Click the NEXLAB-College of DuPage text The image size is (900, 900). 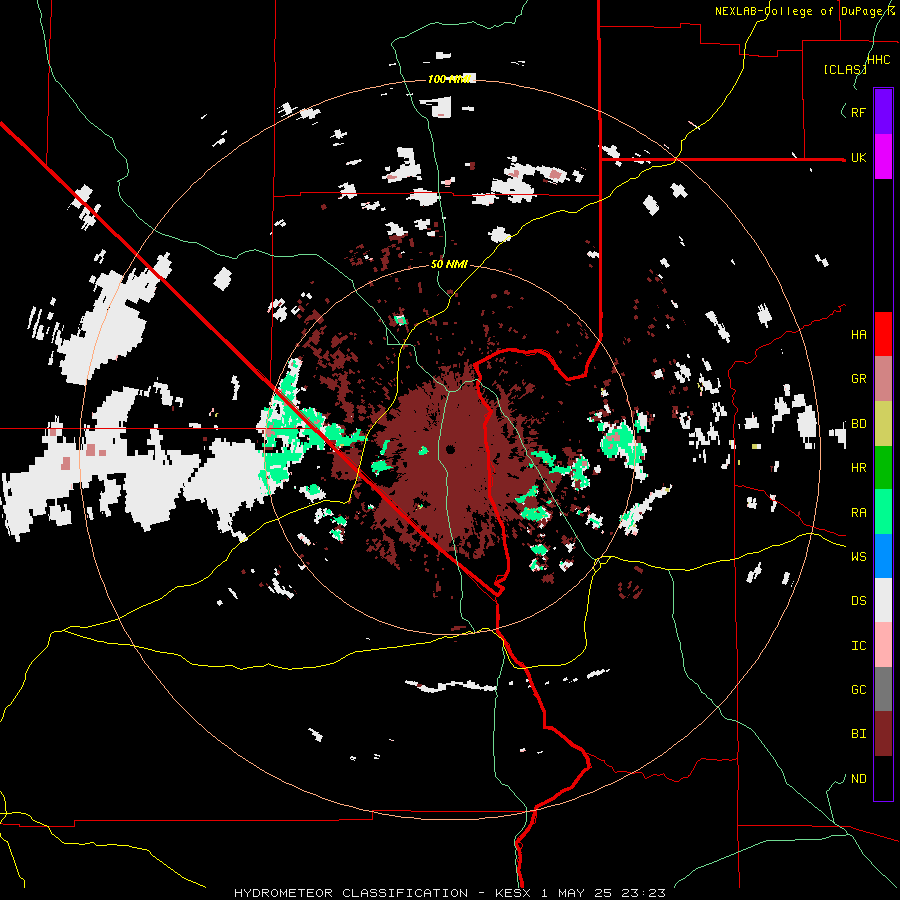tap(801, 11)
